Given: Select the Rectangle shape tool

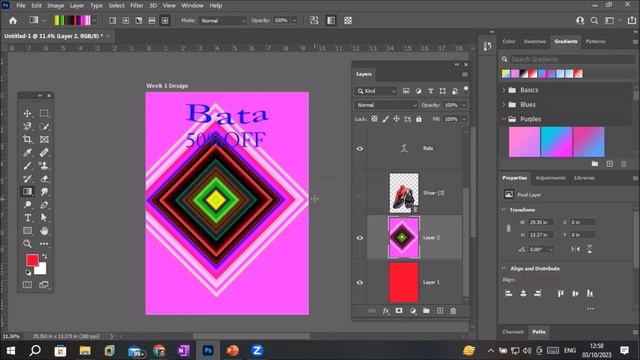Looking at the screenshot, I should click(27, 231).
